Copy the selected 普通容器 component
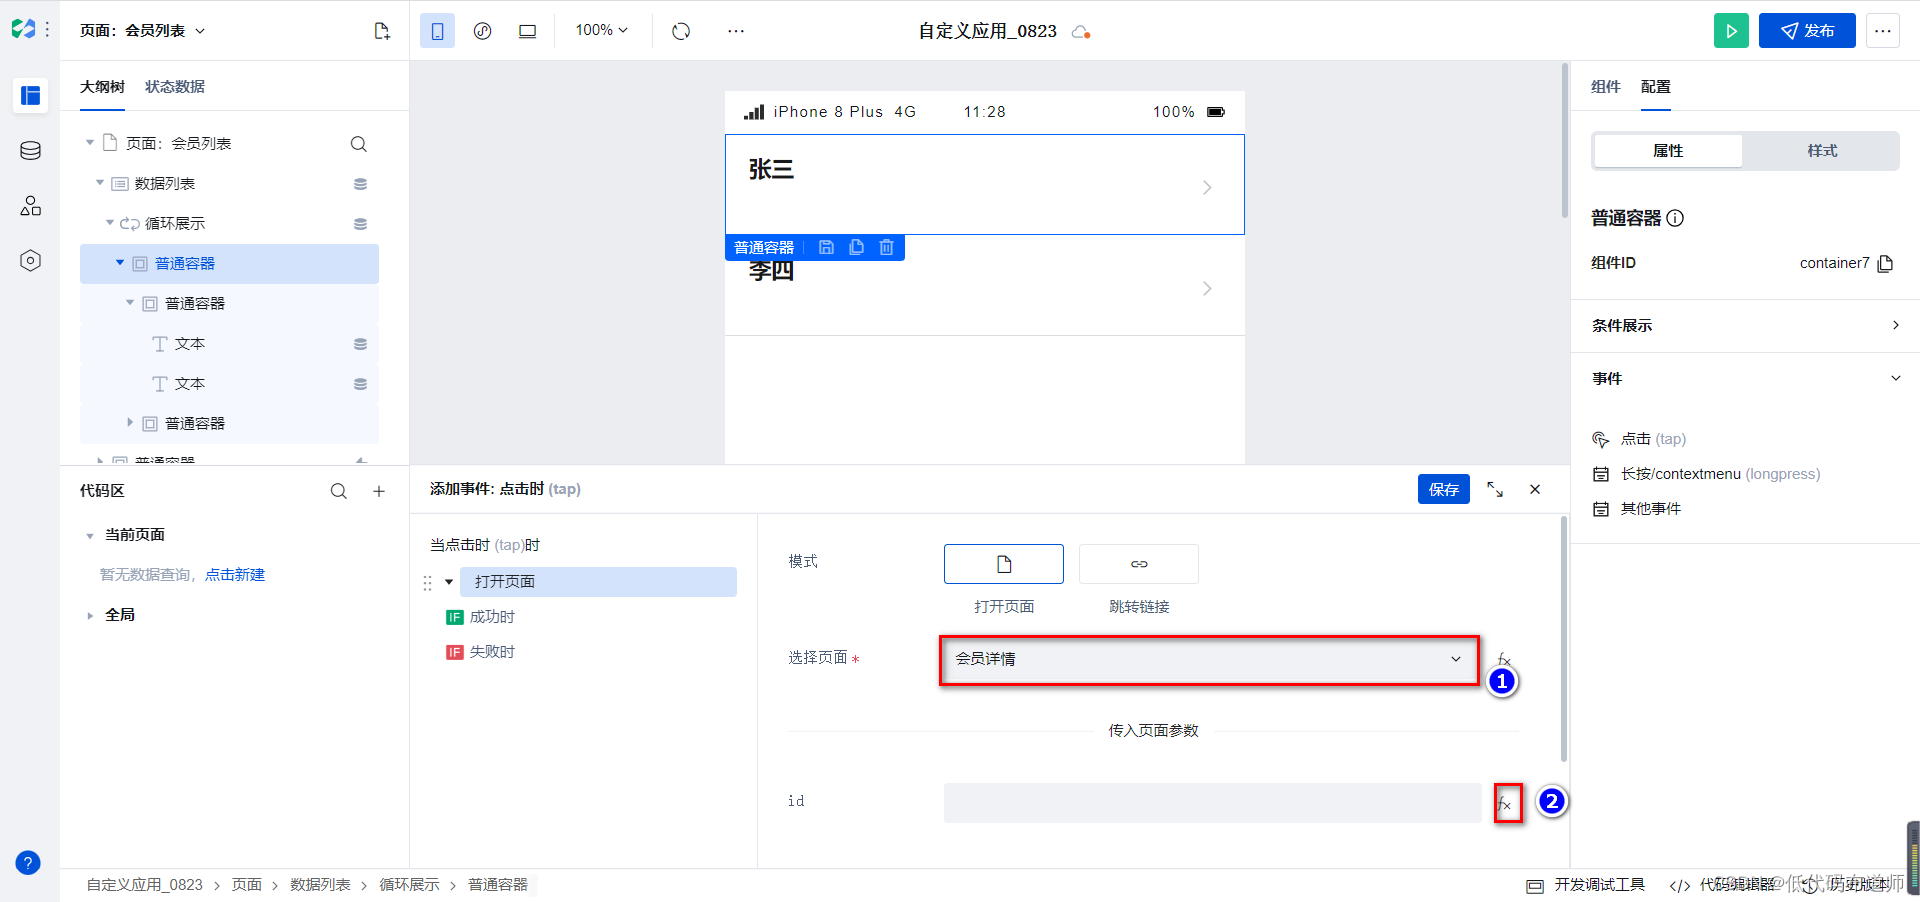This screenshot has height=902, width=1920. 856,248
